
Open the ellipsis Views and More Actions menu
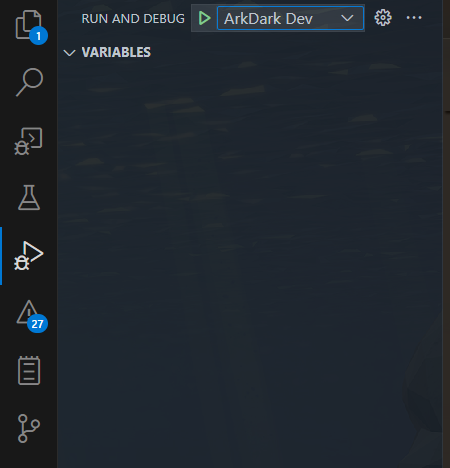click(x=414, y=18)
